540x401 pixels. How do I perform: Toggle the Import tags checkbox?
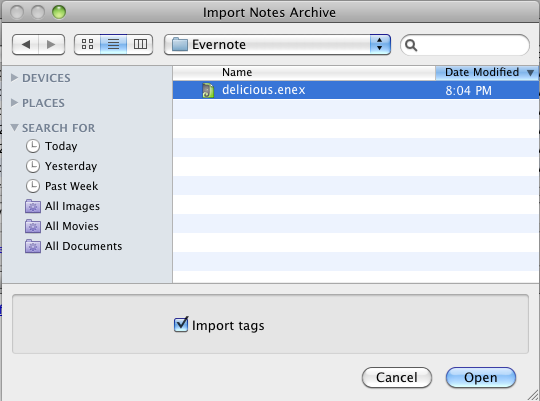[181, 325]
